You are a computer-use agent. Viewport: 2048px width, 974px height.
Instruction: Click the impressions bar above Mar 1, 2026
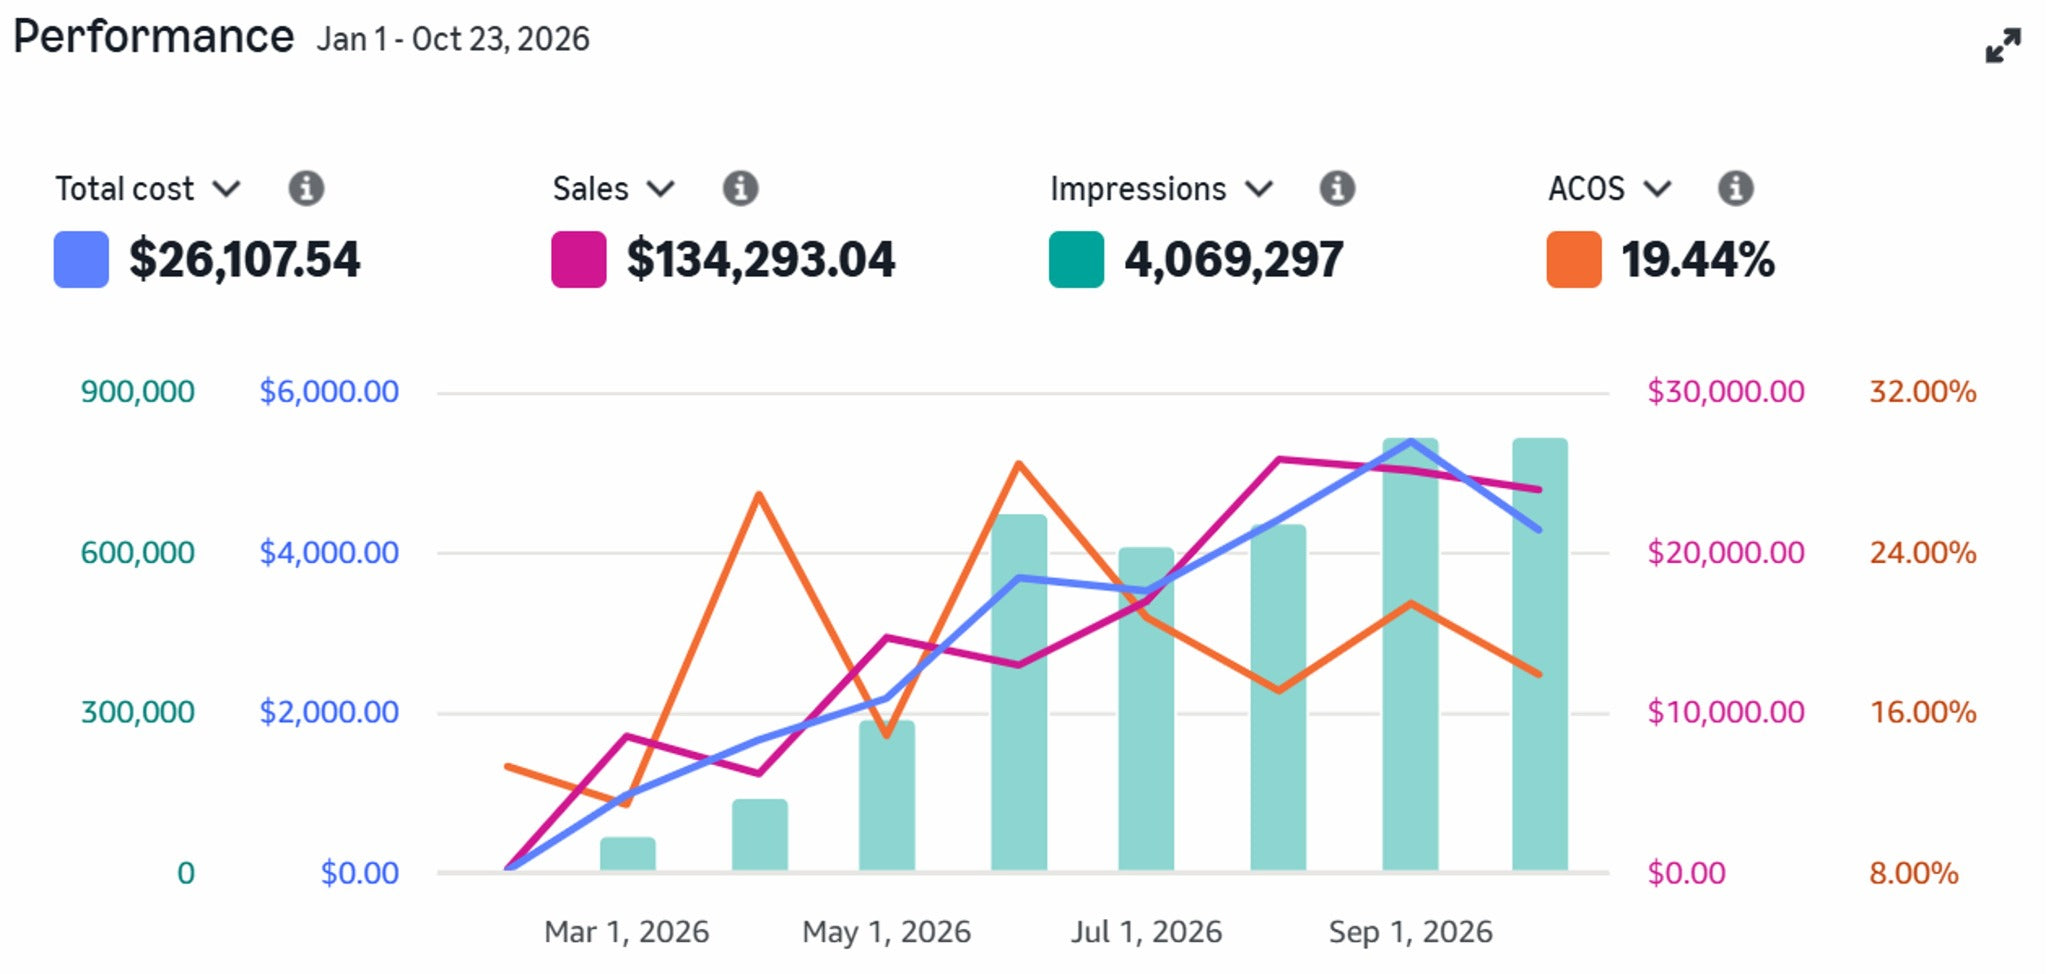click(x=628, y=854)
